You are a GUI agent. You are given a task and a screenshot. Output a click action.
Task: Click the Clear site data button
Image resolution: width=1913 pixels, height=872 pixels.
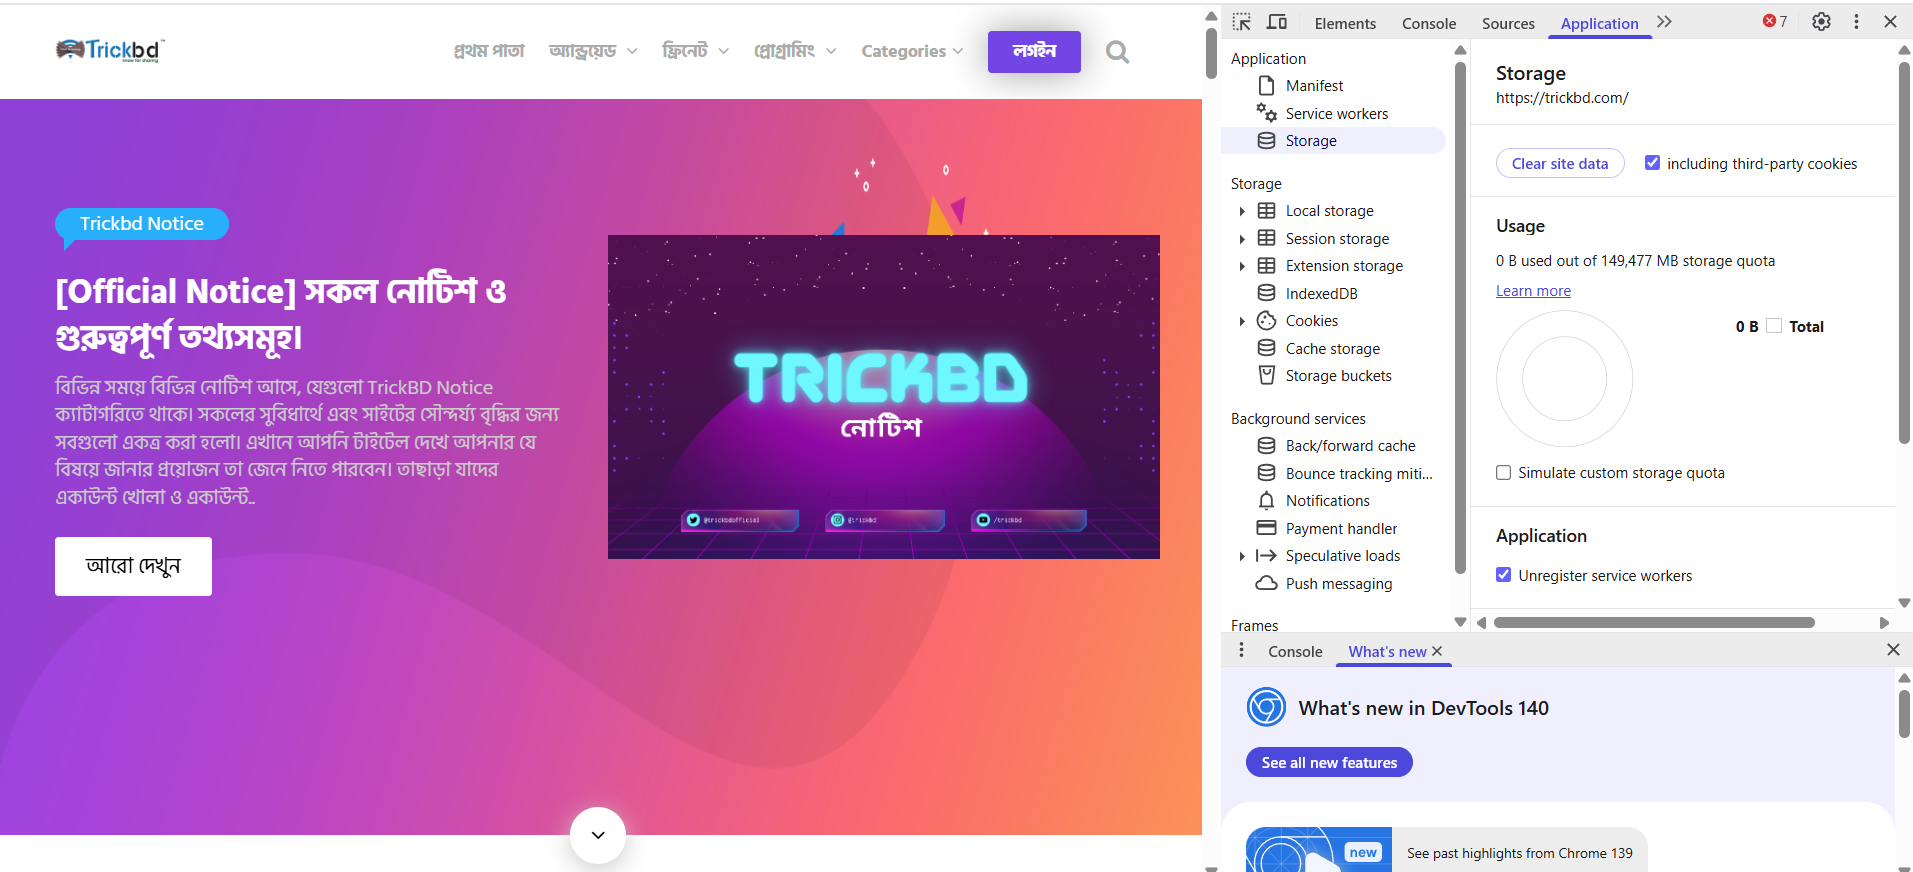coord(1559,163)
